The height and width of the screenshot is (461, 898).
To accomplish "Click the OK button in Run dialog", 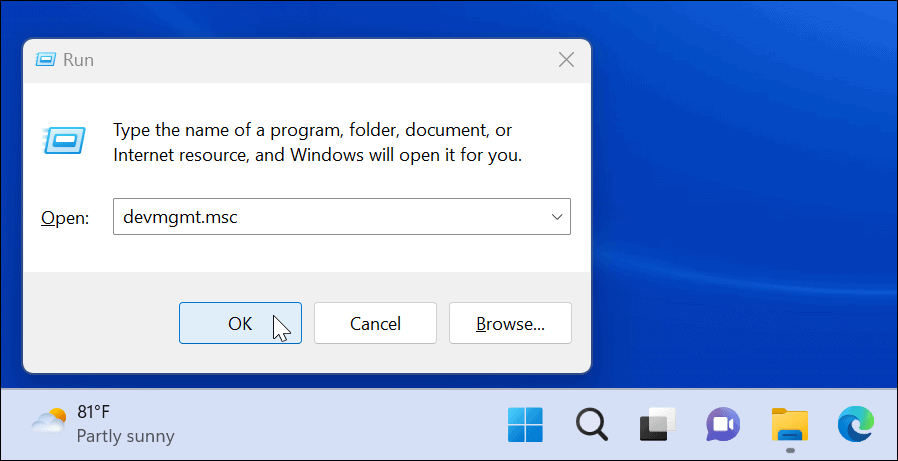I will [240, 323].
